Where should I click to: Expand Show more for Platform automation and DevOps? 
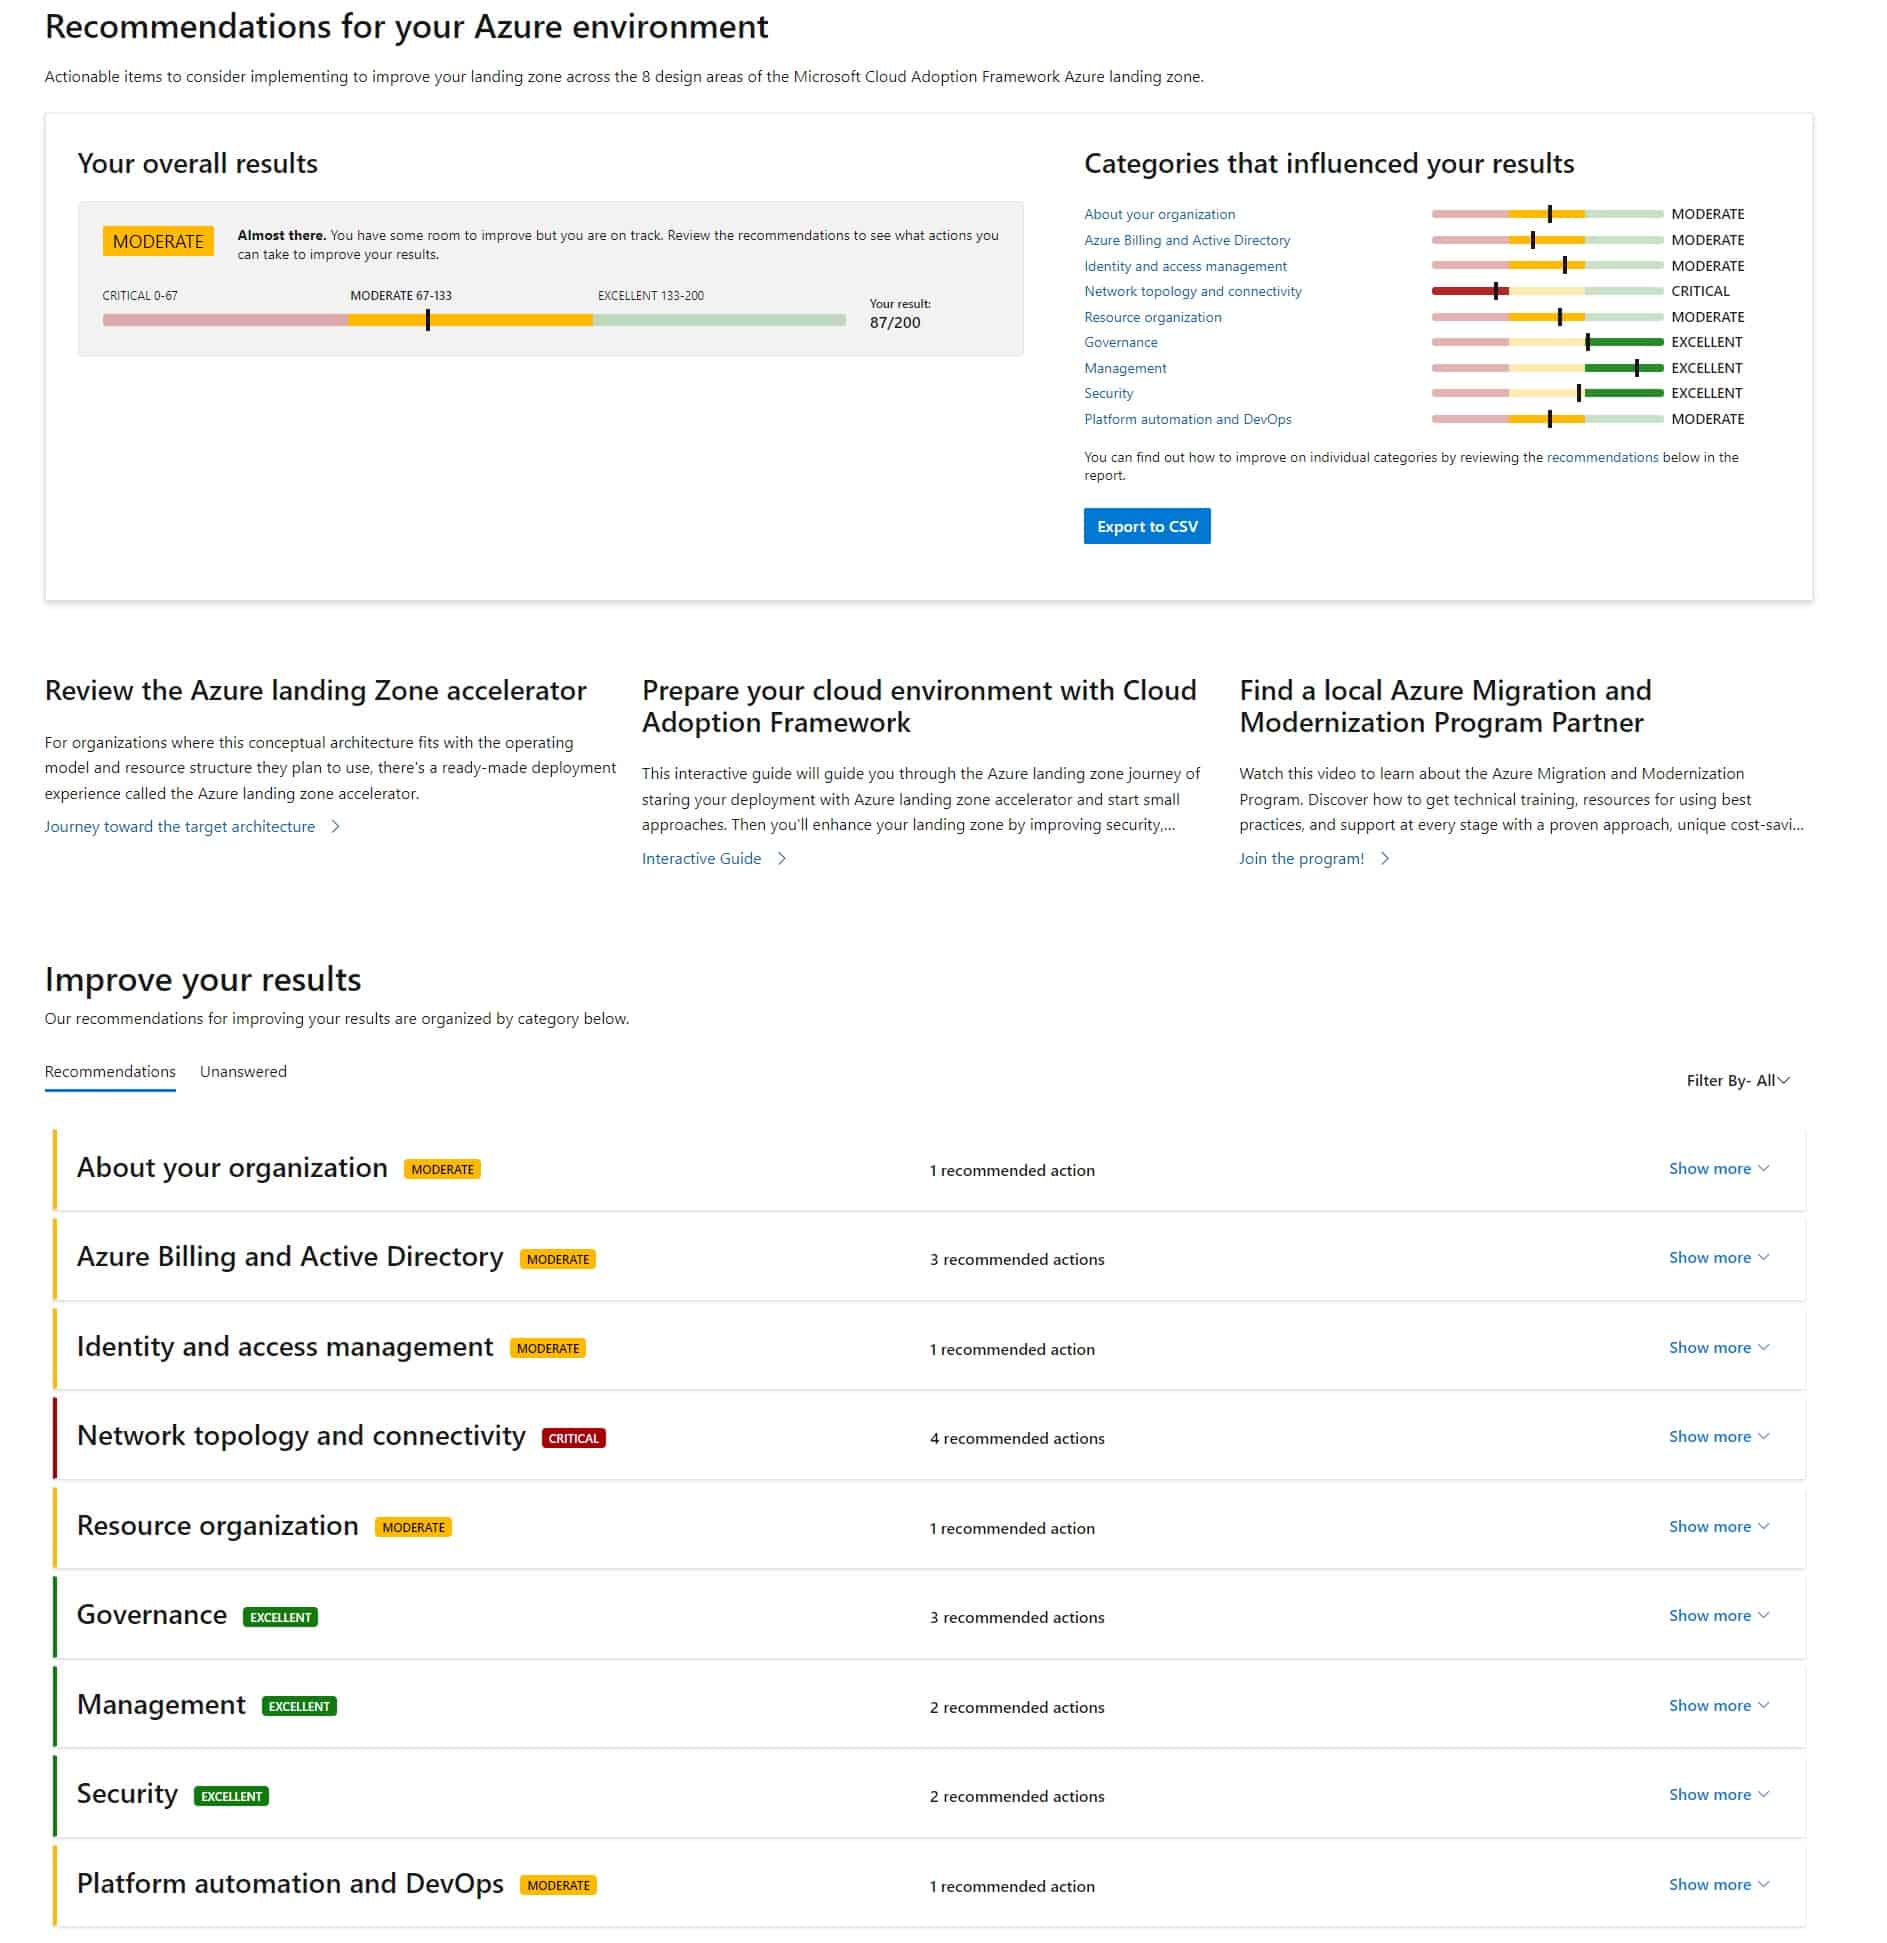pos(1719,1884)
